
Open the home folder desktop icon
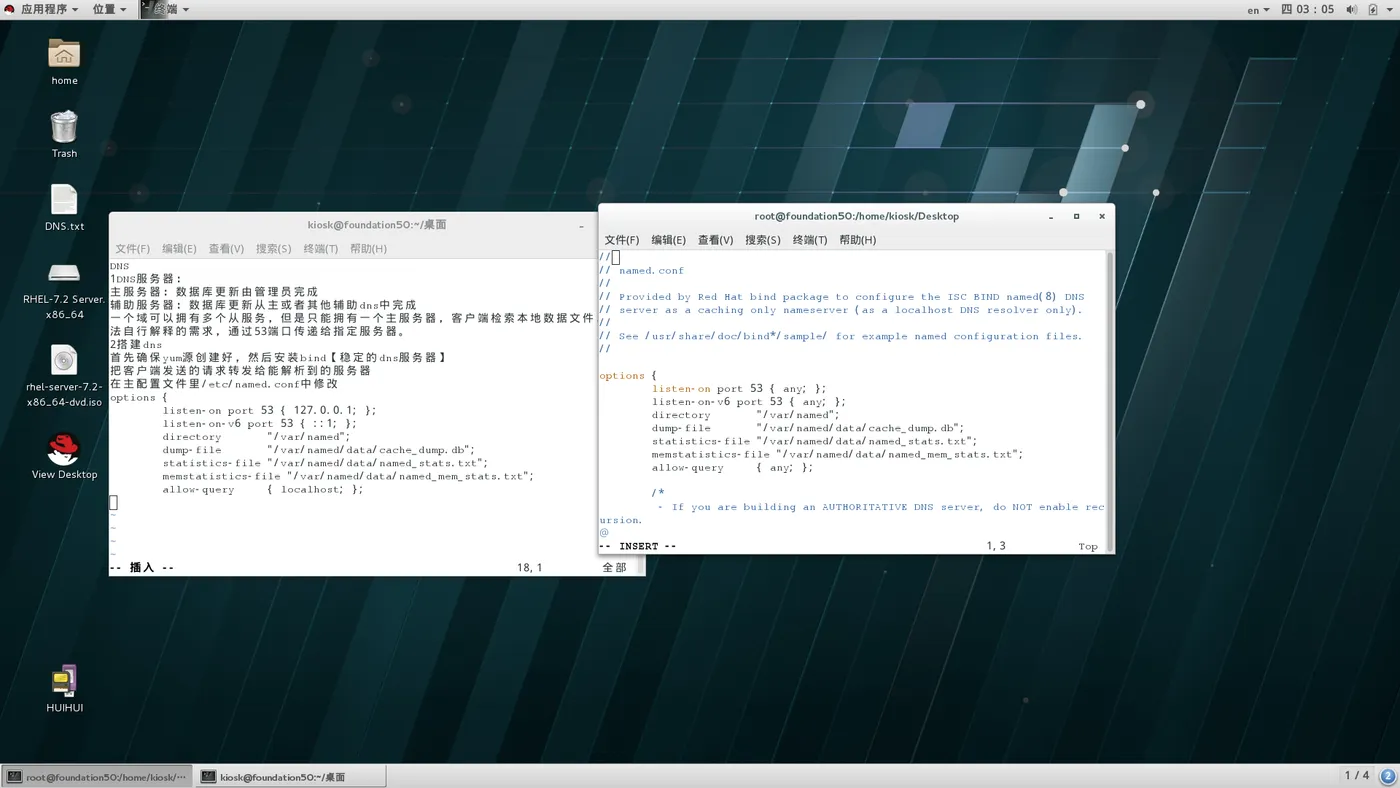64,54
